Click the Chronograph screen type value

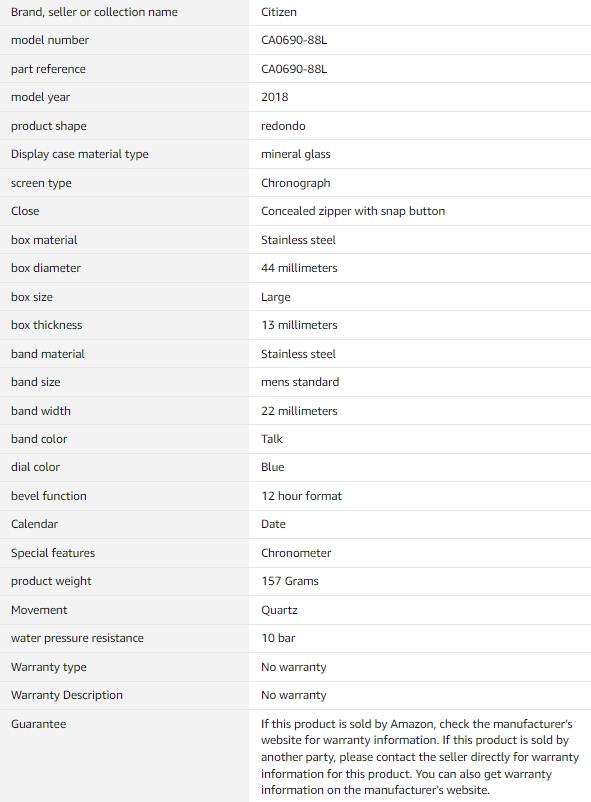pyautogui.click(x=295, y=183)
